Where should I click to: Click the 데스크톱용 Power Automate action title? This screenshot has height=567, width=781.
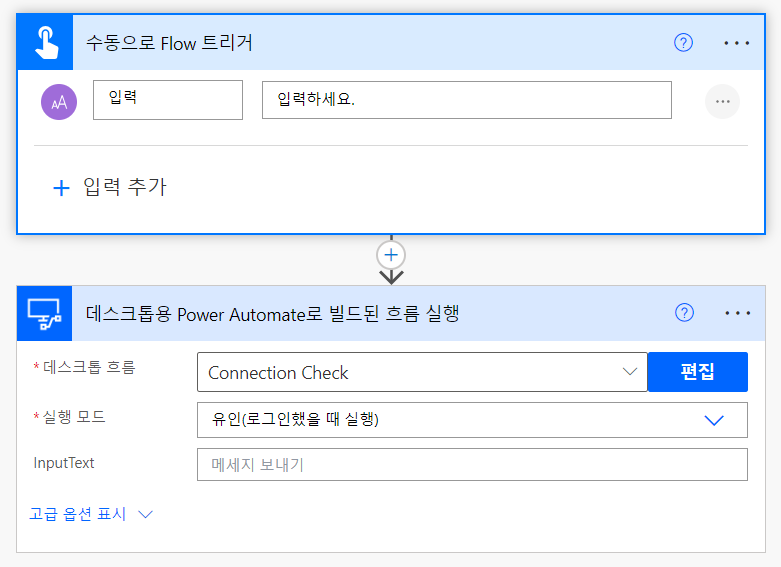click(272, 314)
